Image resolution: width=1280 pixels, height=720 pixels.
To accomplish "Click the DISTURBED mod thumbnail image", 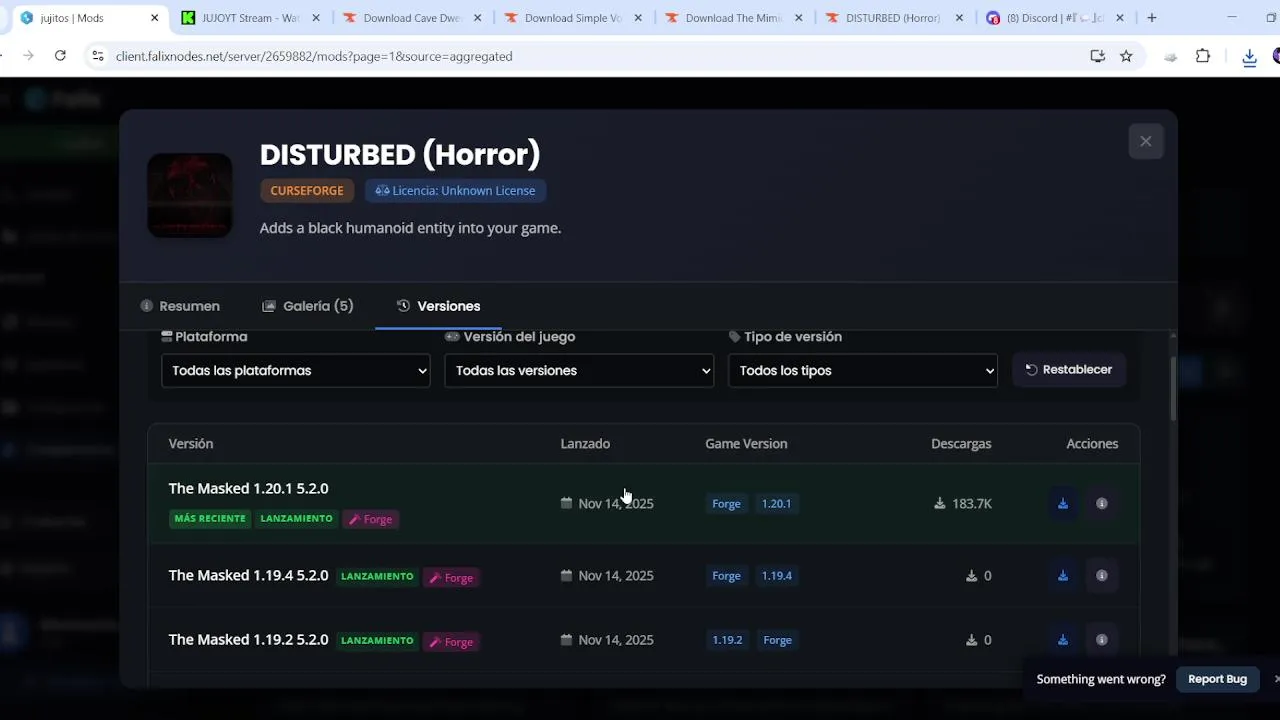I will click(x=190, y=195).
